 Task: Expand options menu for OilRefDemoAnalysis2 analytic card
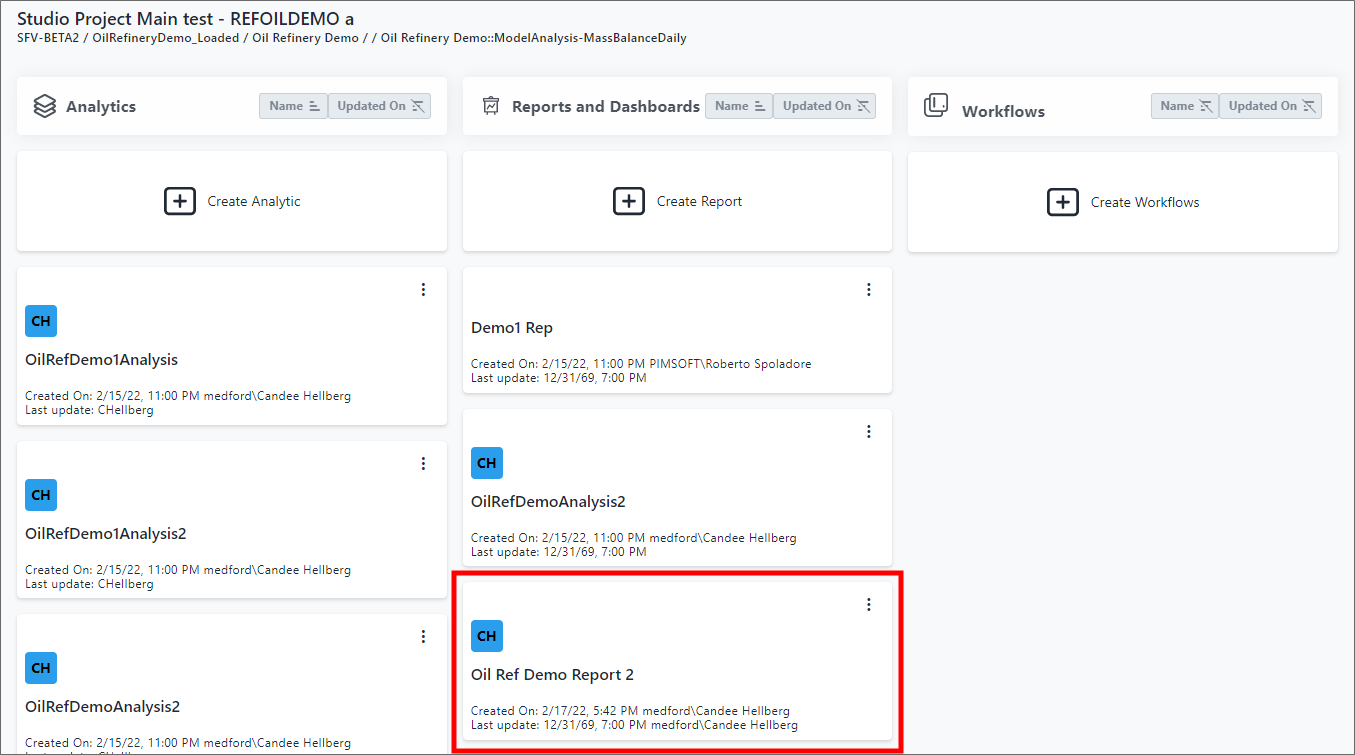pyautogui.click(x=423, y=637)
